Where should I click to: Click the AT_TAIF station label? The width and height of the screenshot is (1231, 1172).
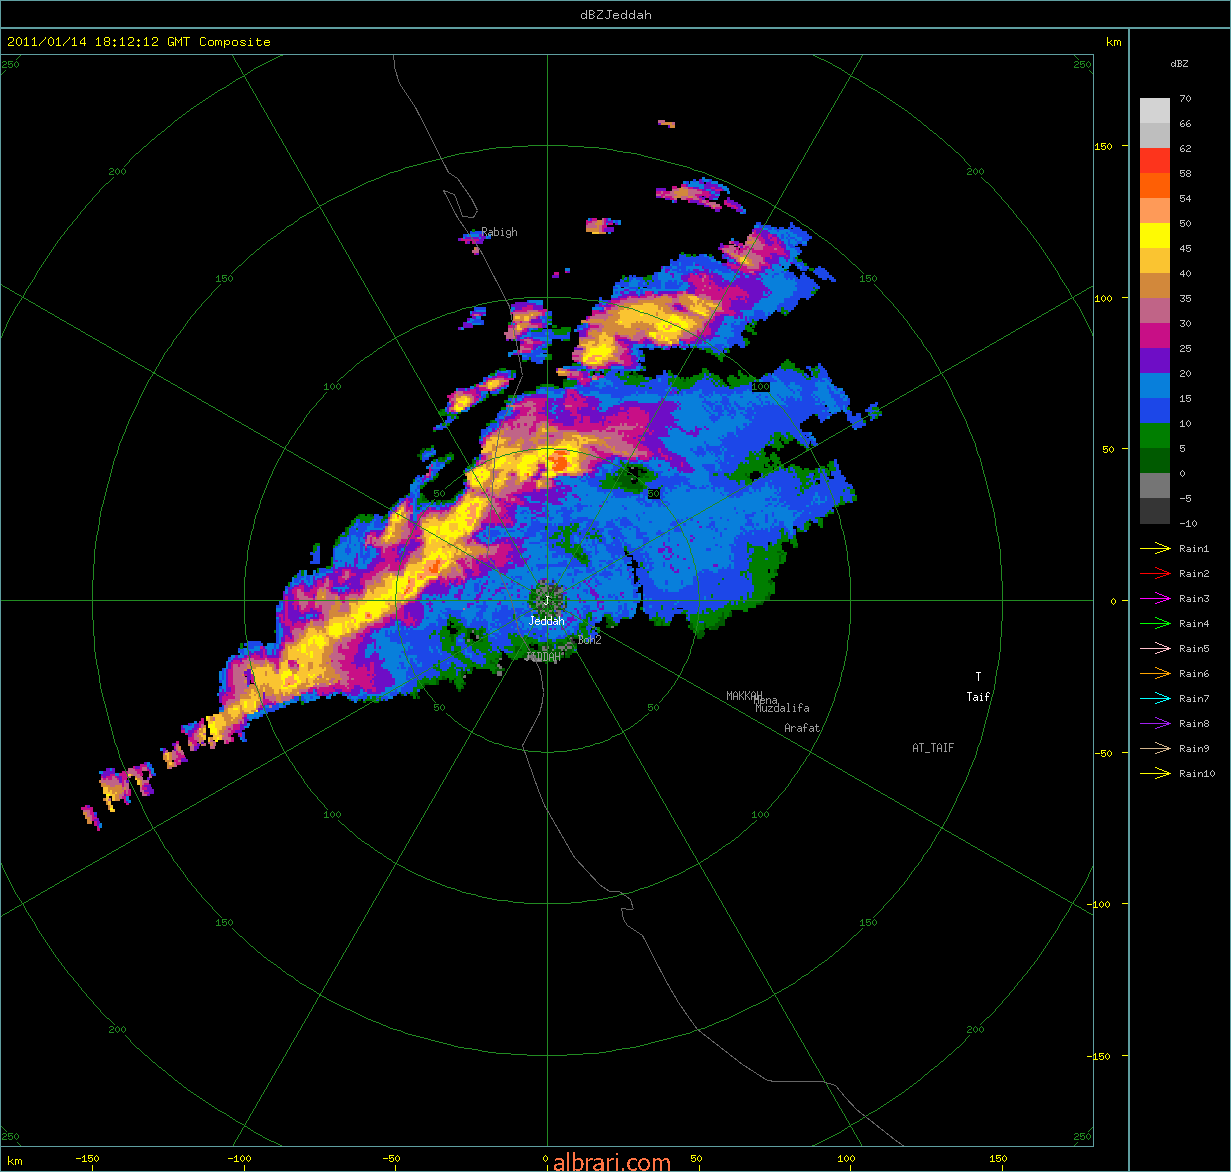pos(933,747)
